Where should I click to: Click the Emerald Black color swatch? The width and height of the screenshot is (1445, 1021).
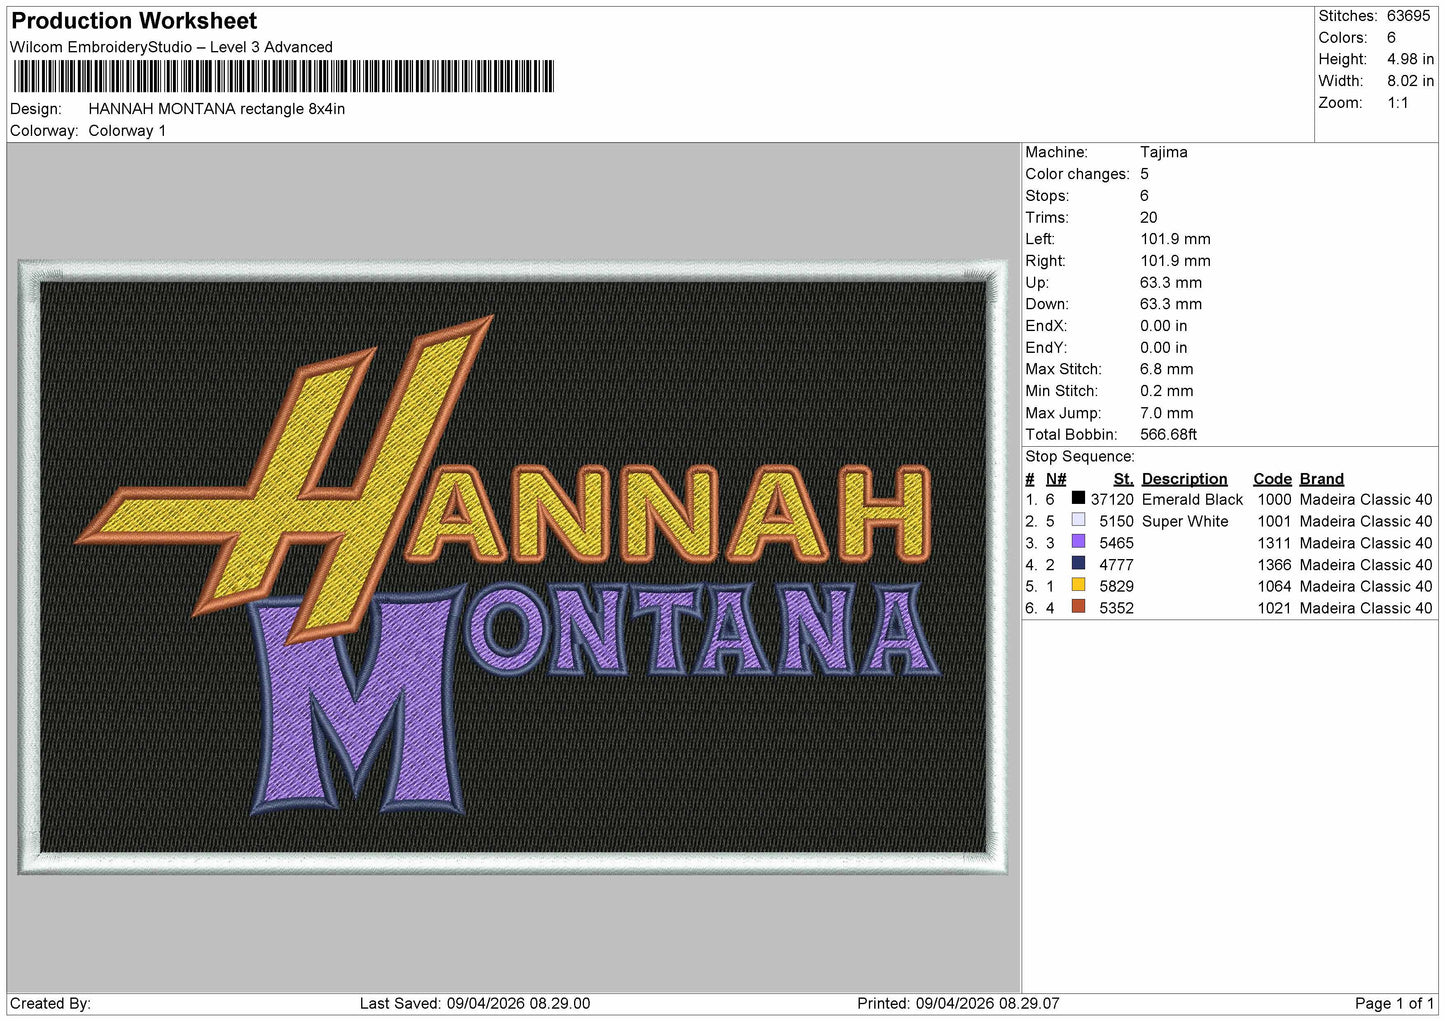[1078, 498]
